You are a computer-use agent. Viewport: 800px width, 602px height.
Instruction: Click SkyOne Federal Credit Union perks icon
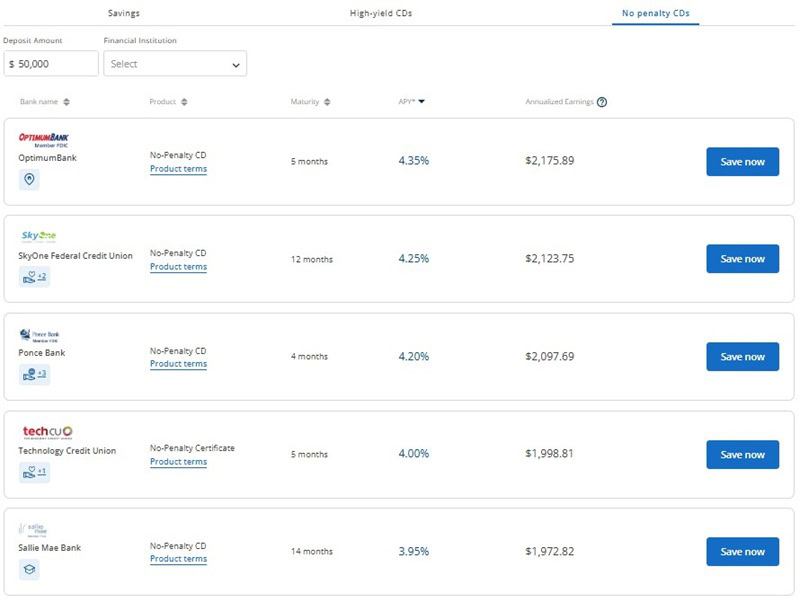pyautogui.click(x=34, y=277)
